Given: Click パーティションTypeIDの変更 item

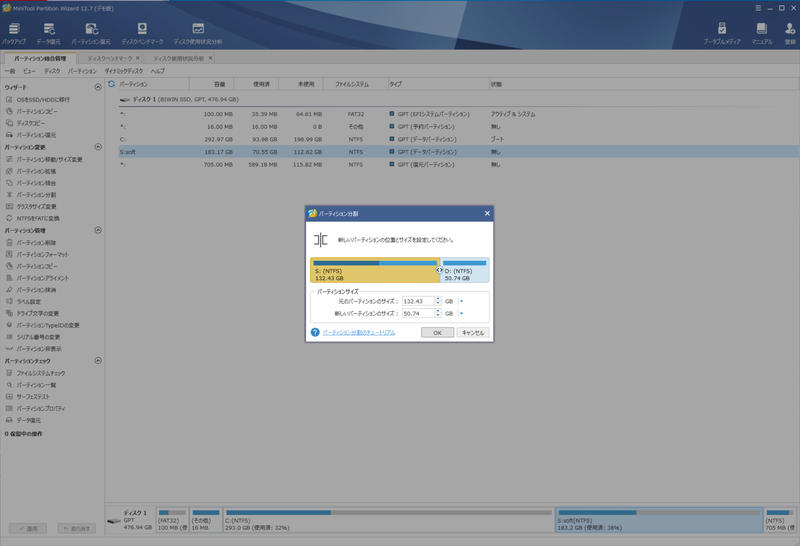Looking at the screenshot, I should [48, 325].
